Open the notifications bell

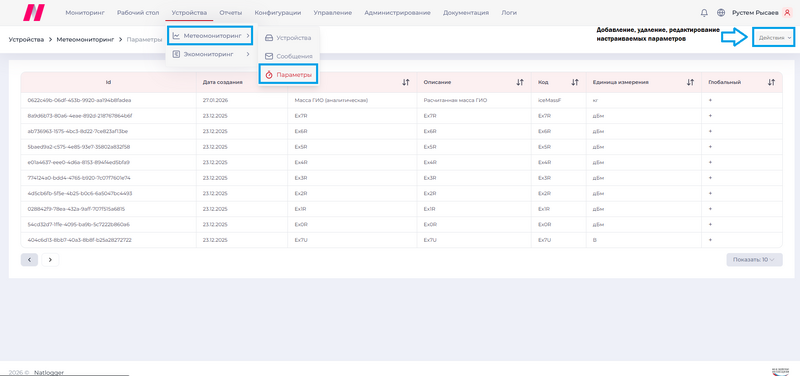(705, 13)
